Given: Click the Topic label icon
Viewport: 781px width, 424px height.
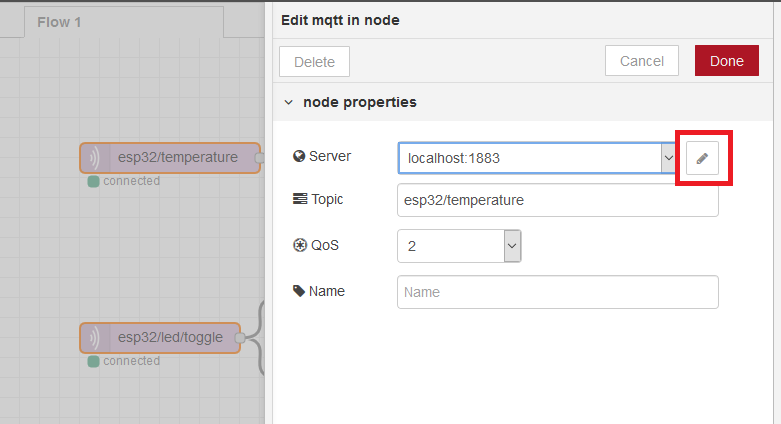Looking at the screenshot, I should point(300,199).
